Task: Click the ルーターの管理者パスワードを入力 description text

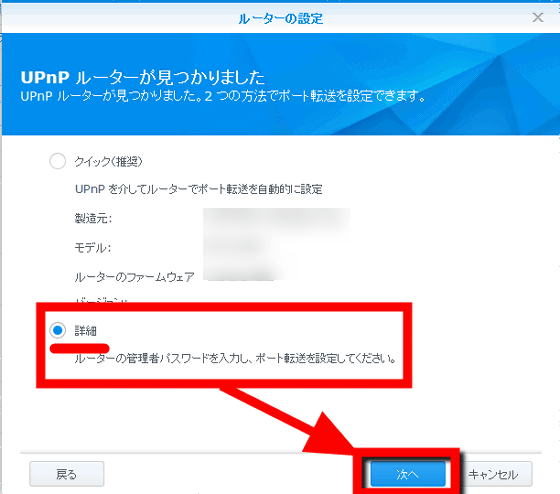Action: pos(235,358)
